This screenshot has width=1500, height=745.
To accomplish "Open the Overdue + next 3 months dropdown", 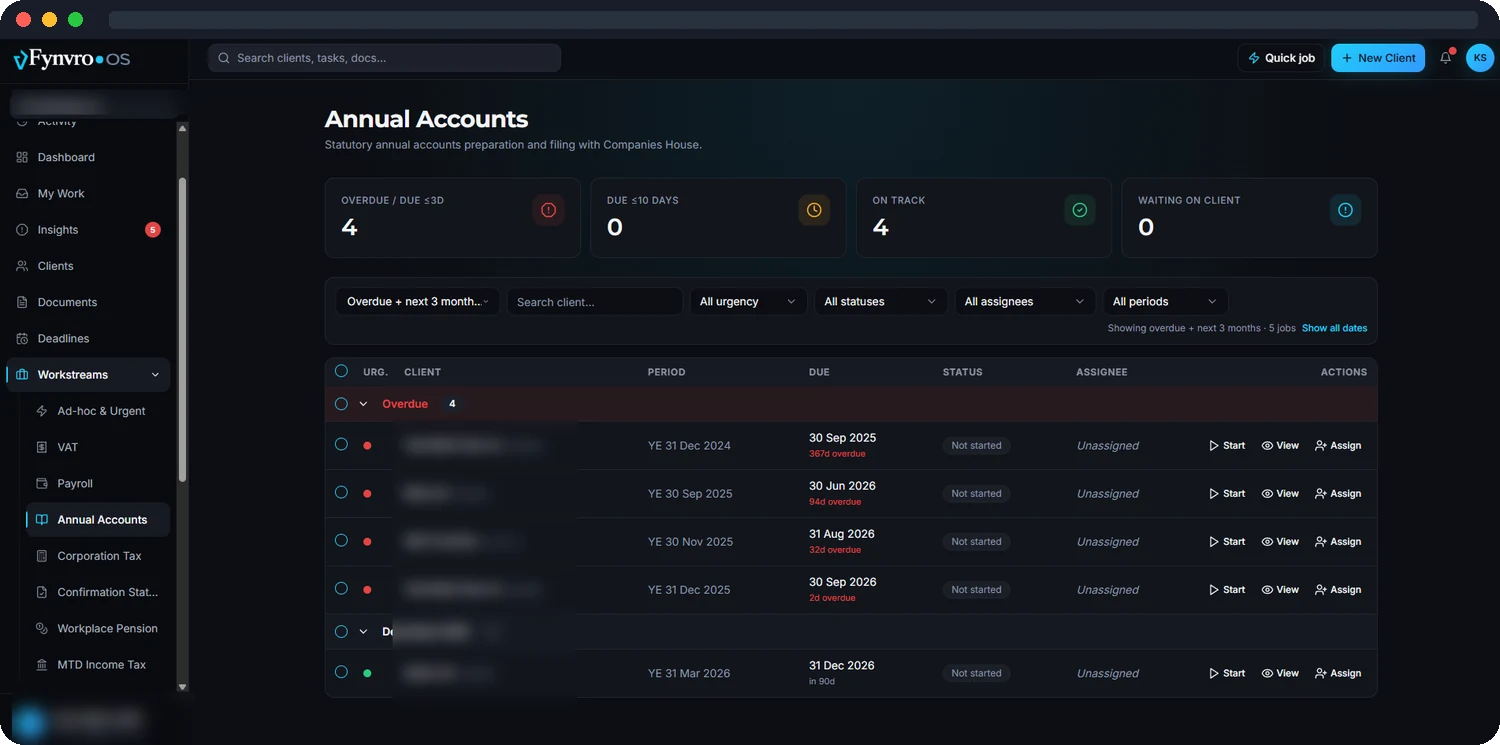I will 417,302.
